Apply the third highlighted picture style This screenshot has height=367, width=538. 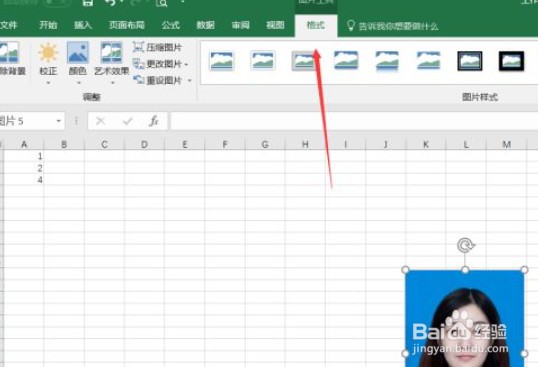pos(303,61)
